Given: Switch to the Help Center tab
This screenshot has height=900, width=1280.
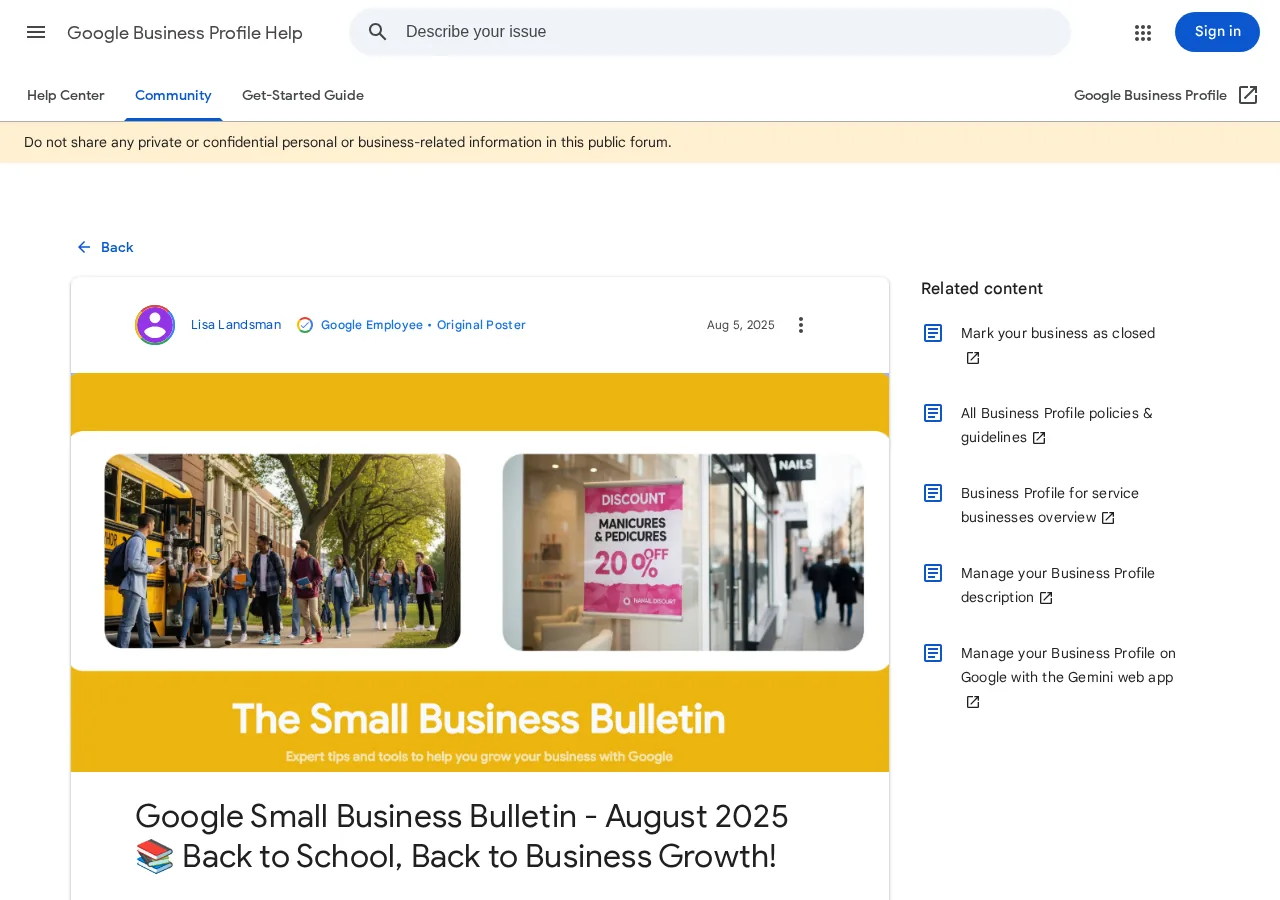Looking at the screenshot, I should point(66,95).
